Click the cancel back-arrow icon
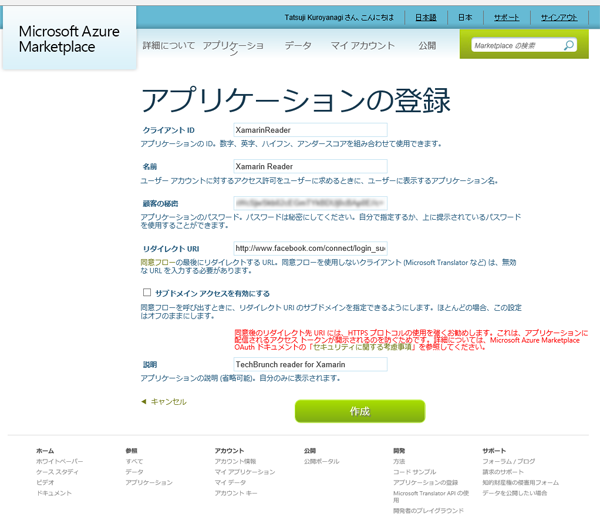 tap(143, 401)
